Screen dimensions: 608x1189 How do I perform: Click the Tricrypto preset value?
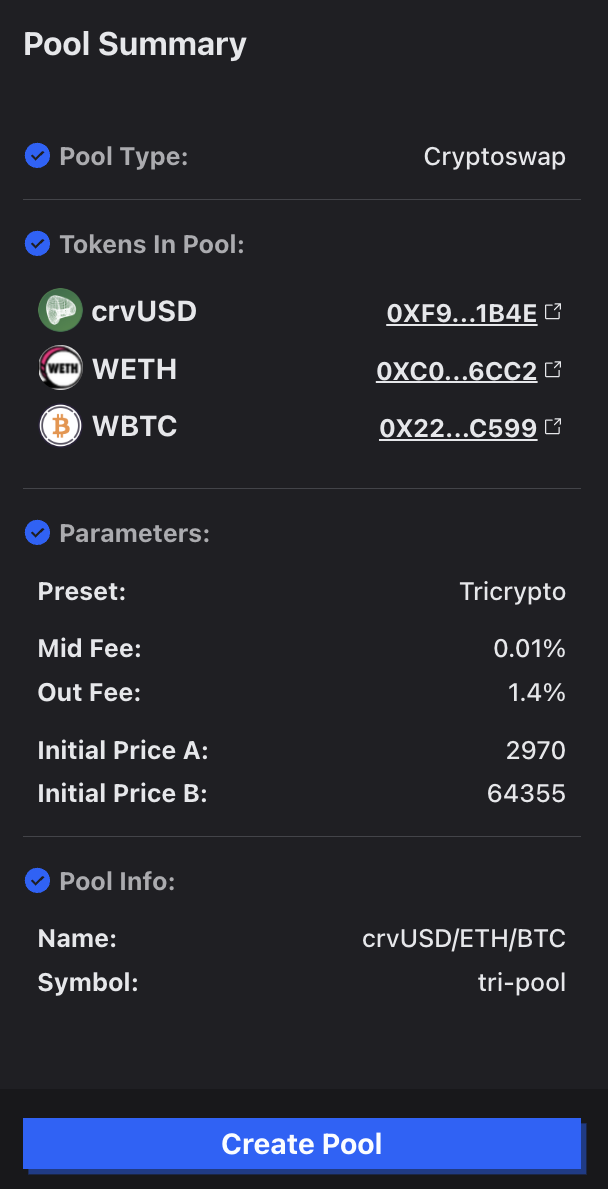coord(513,591)
